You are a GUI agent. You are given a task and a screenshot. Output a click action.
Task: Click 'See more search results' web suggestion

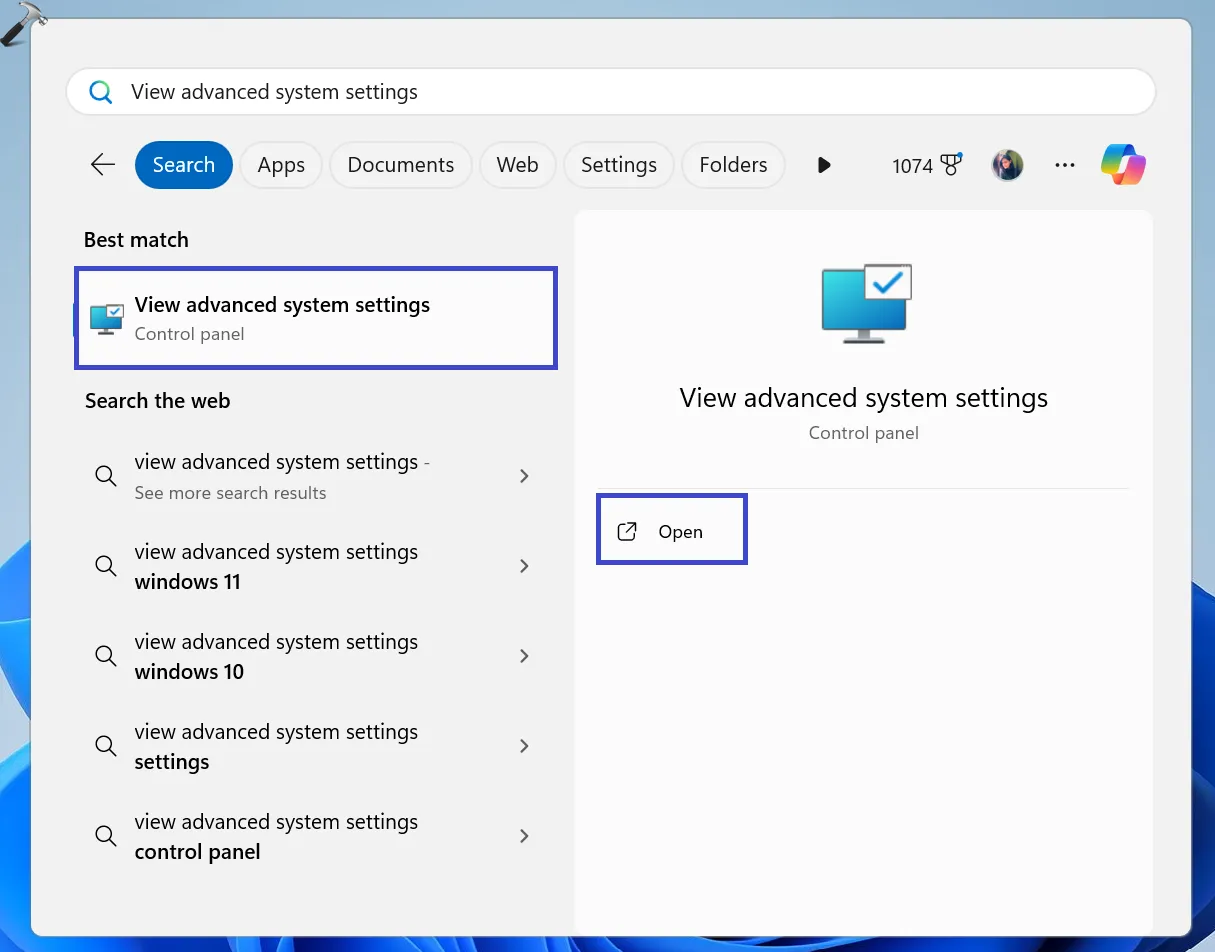tap(281, 477)
